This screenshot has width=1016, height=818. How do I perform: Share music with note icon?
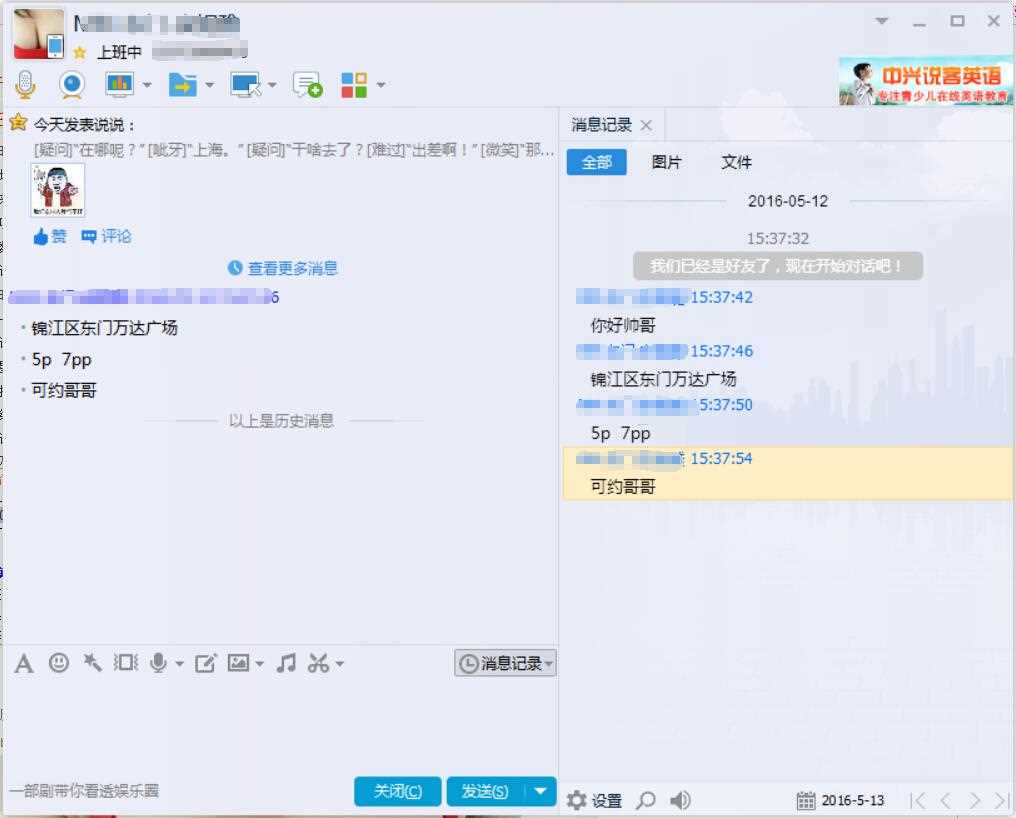(286, 662)
